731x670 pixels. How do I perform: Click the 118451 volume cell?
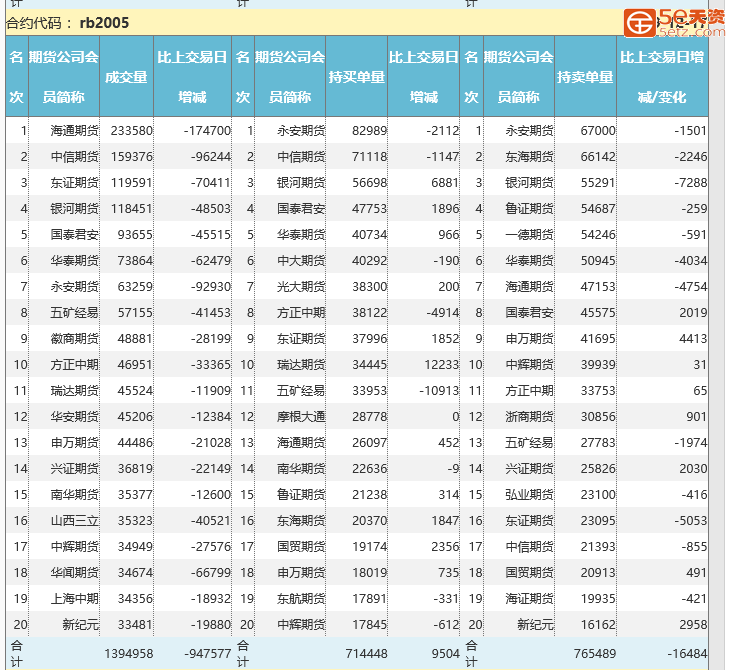click(x=131, y=208)
